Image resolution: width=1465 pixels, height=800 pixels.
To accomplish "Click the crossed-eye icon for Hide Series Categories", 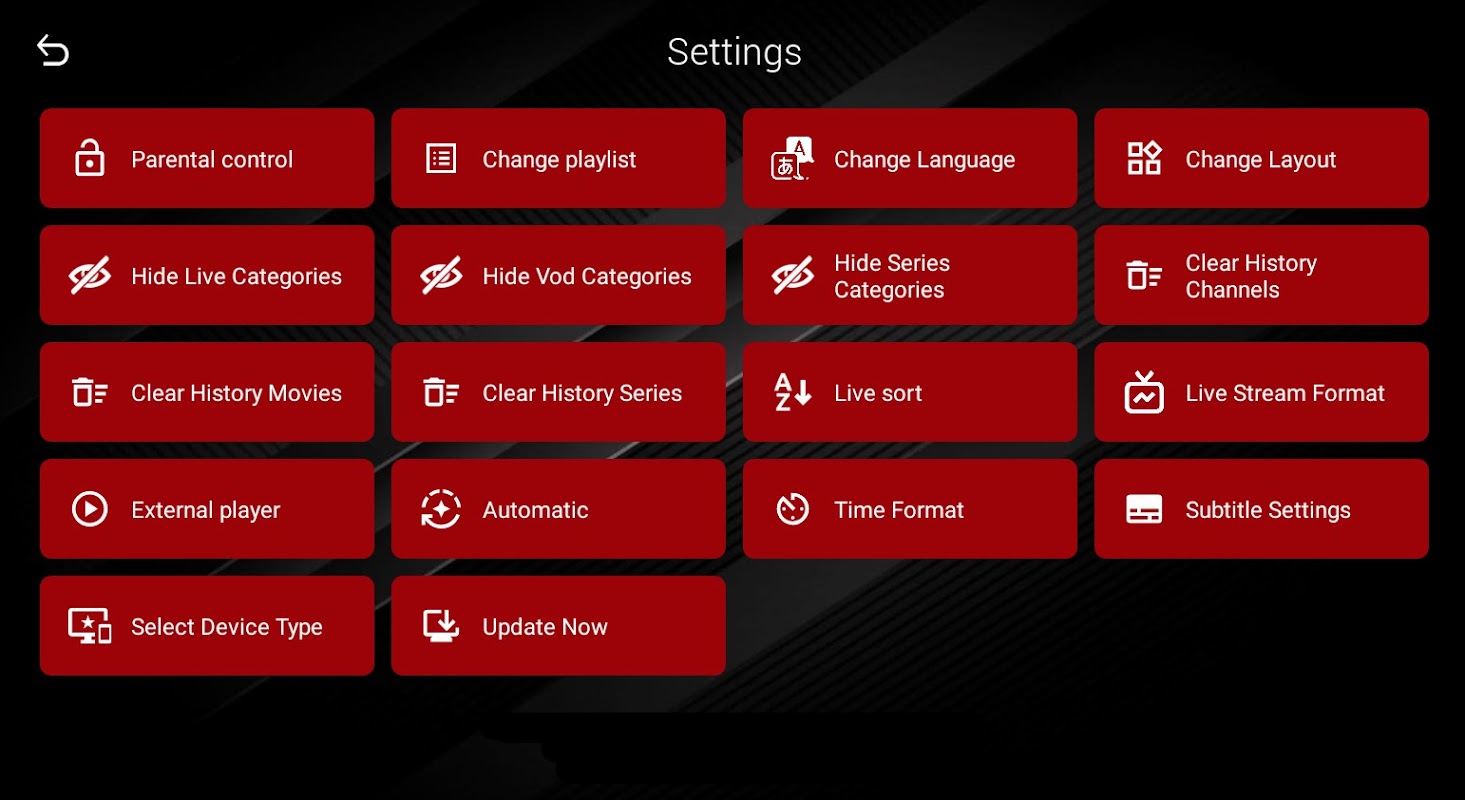I will tap(793, 275).
